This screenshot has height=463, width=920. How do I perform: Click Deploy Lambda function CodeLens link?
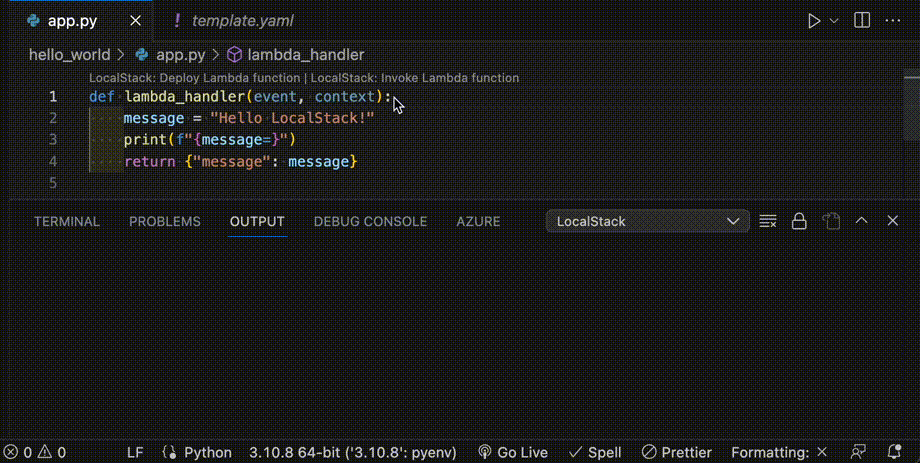pos(194,78)
